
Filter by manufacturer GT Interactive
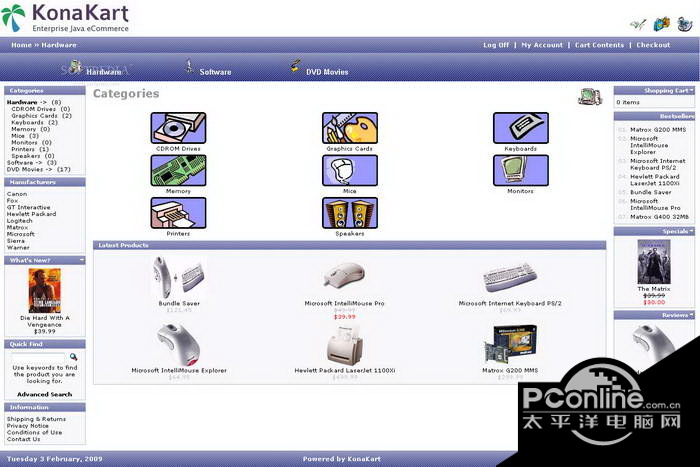(x=29, y=207)
